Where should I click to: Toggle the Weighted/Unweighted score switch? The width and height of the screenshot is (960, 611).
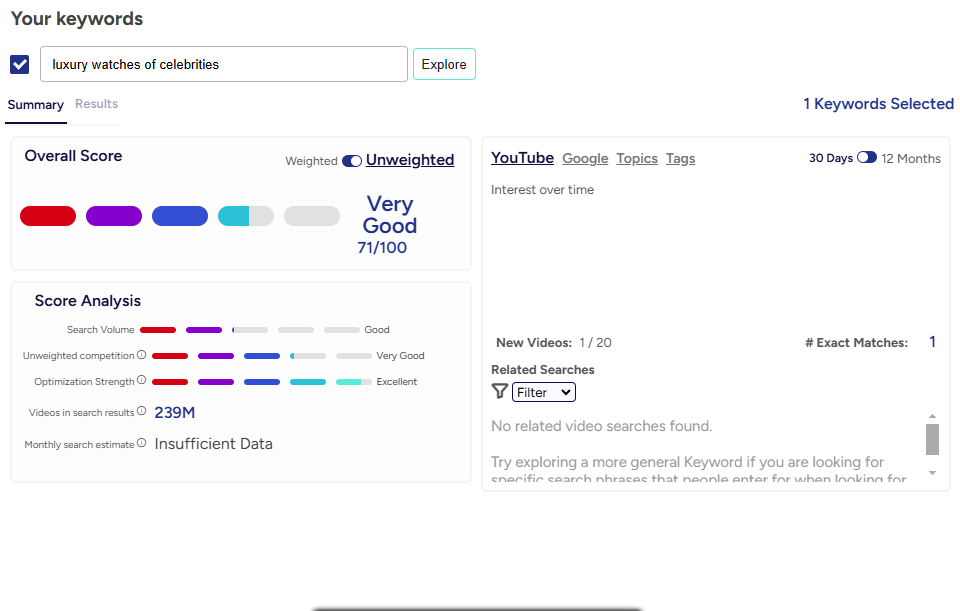tap(352, 161)
